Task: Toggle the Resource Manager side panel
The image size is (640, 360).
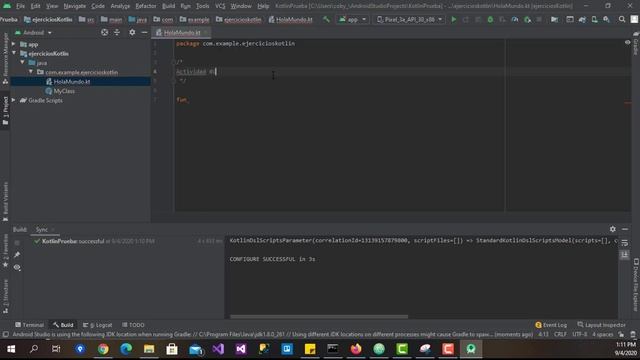Action: point(5,58)
